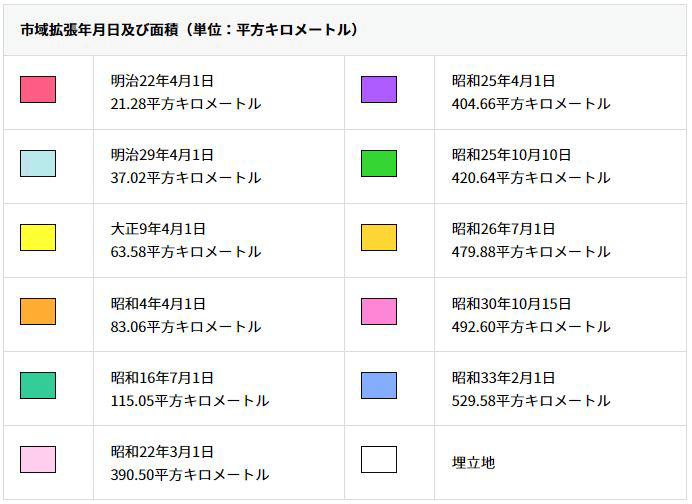
Task: Click the red swatch for 明治22年4月1日
Action: point(38,90)
